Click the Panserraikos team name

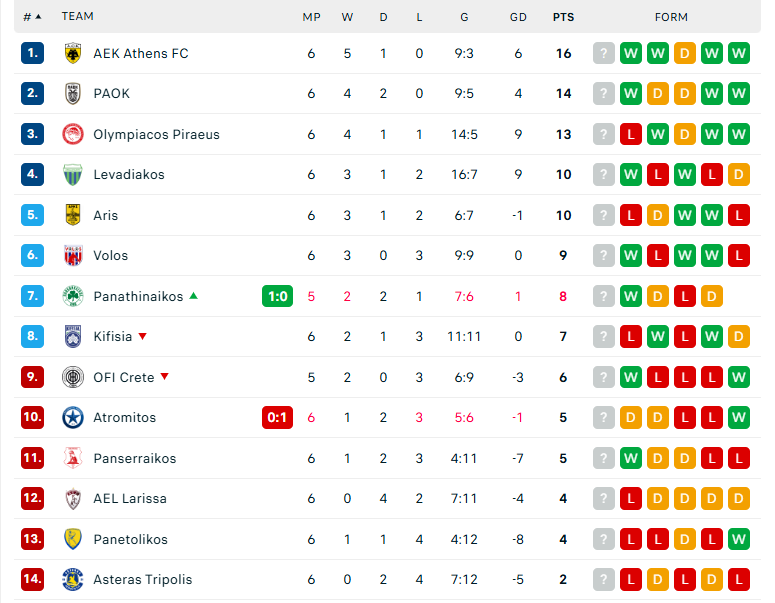coord(134,458)
